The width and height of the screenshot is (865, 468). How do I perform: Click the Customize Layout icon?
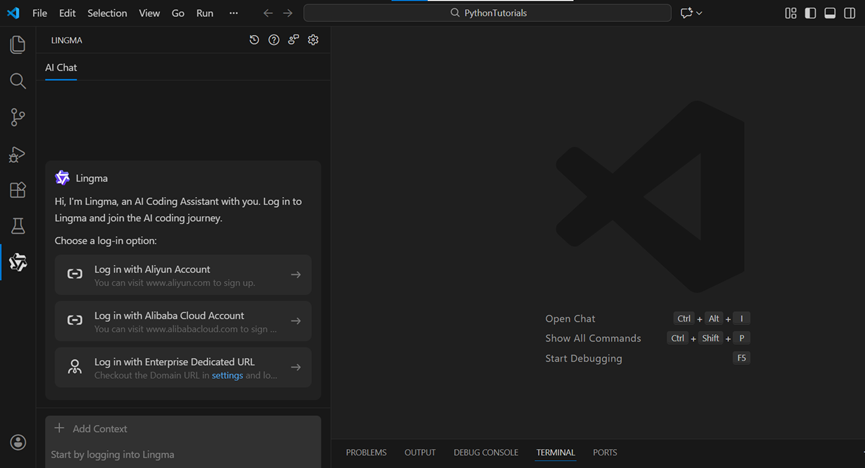pos(791,13)
